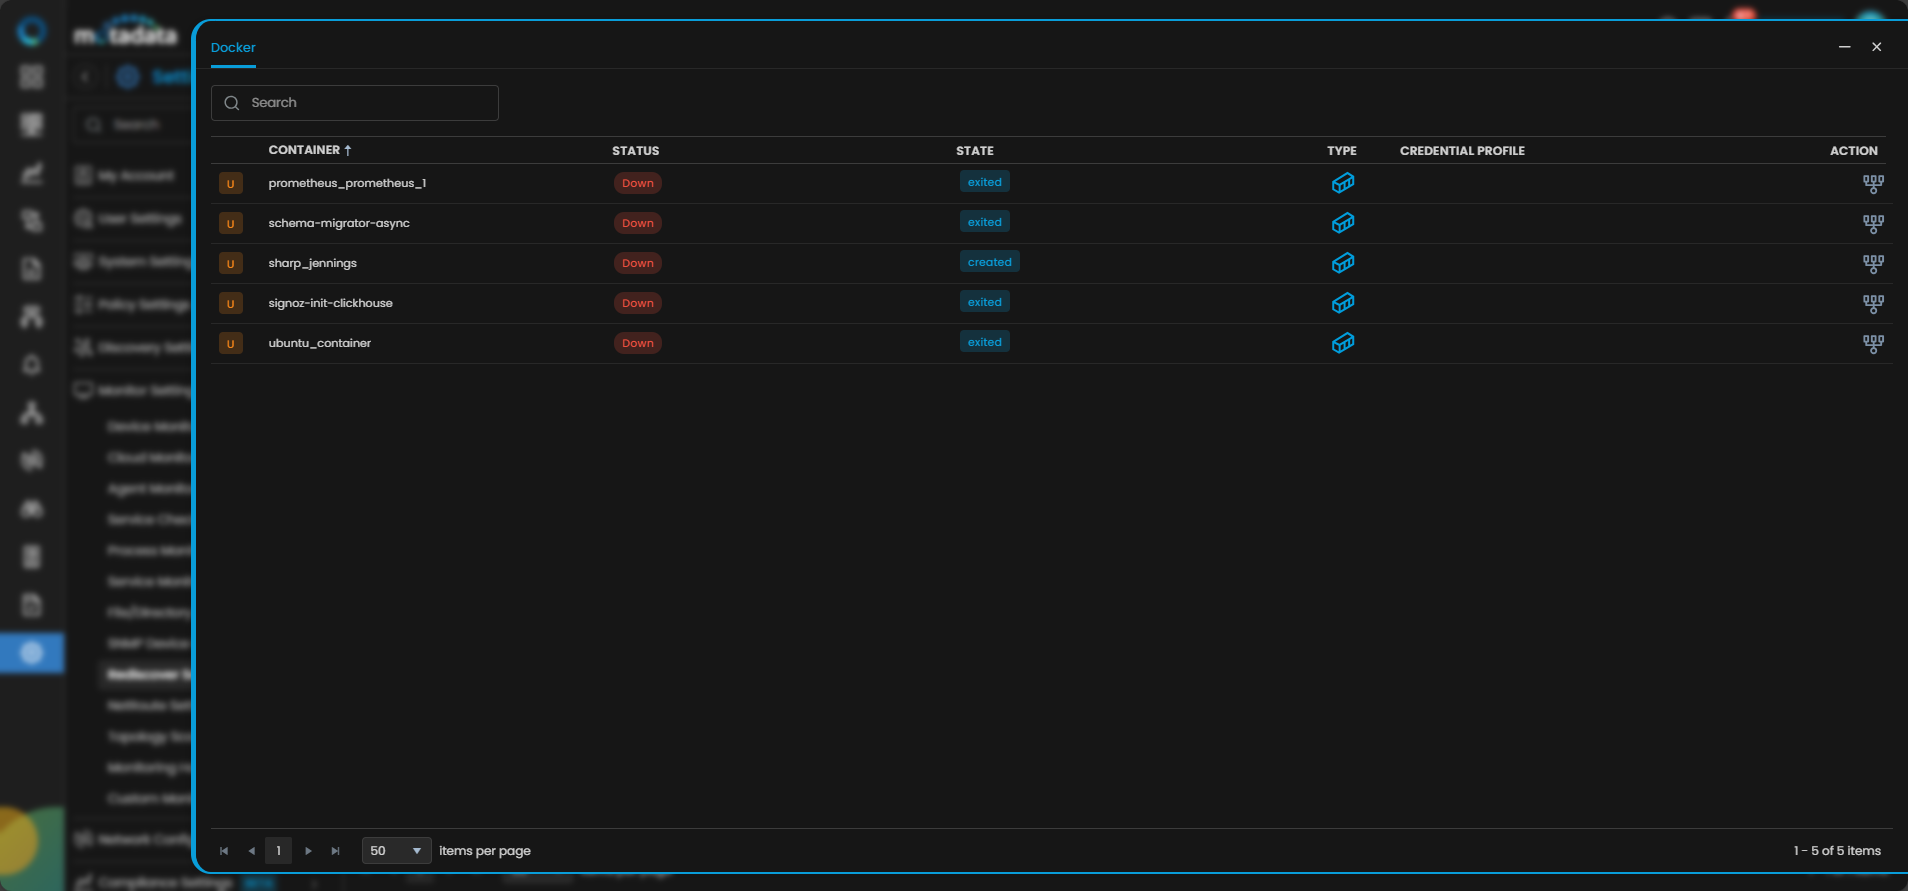Click the Docker tab

tap(233, 48)
